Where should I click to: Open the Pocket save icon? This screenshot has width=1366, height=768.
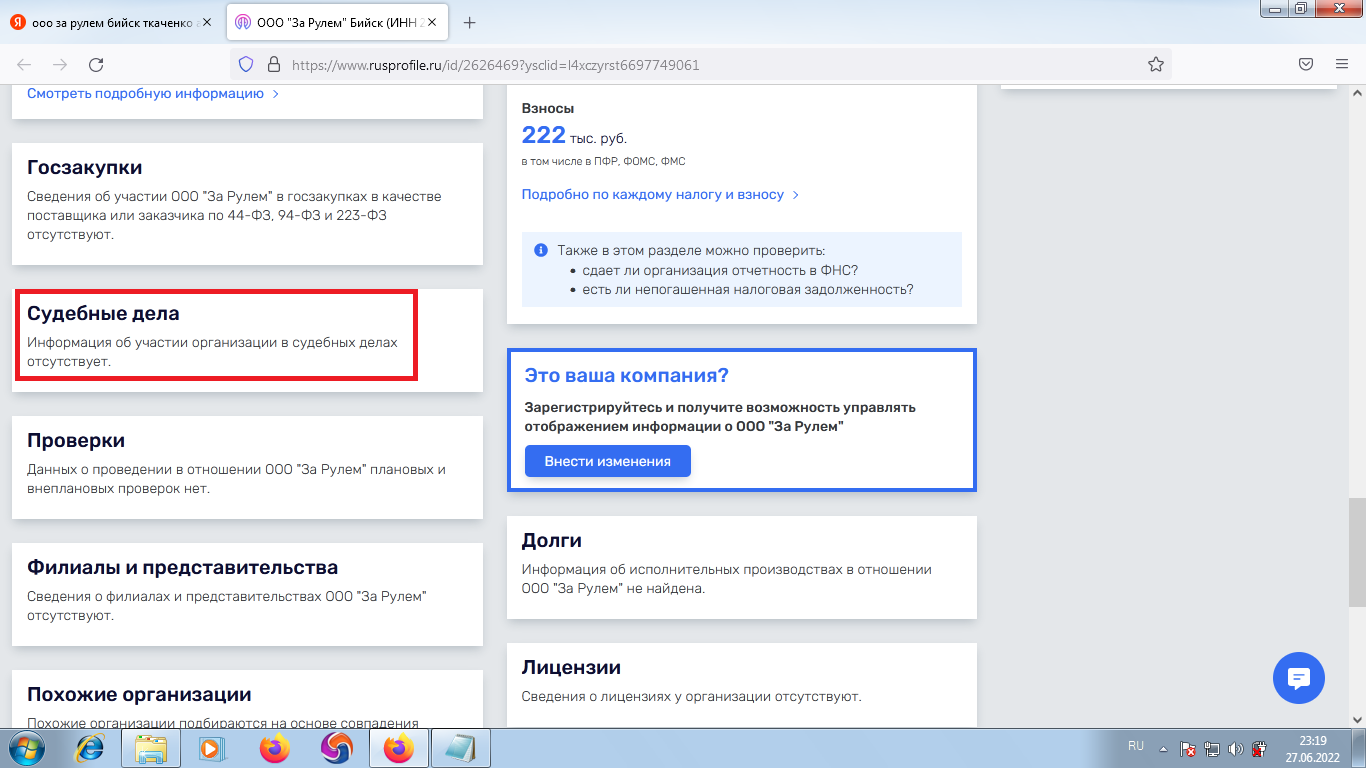[1306, 63]
